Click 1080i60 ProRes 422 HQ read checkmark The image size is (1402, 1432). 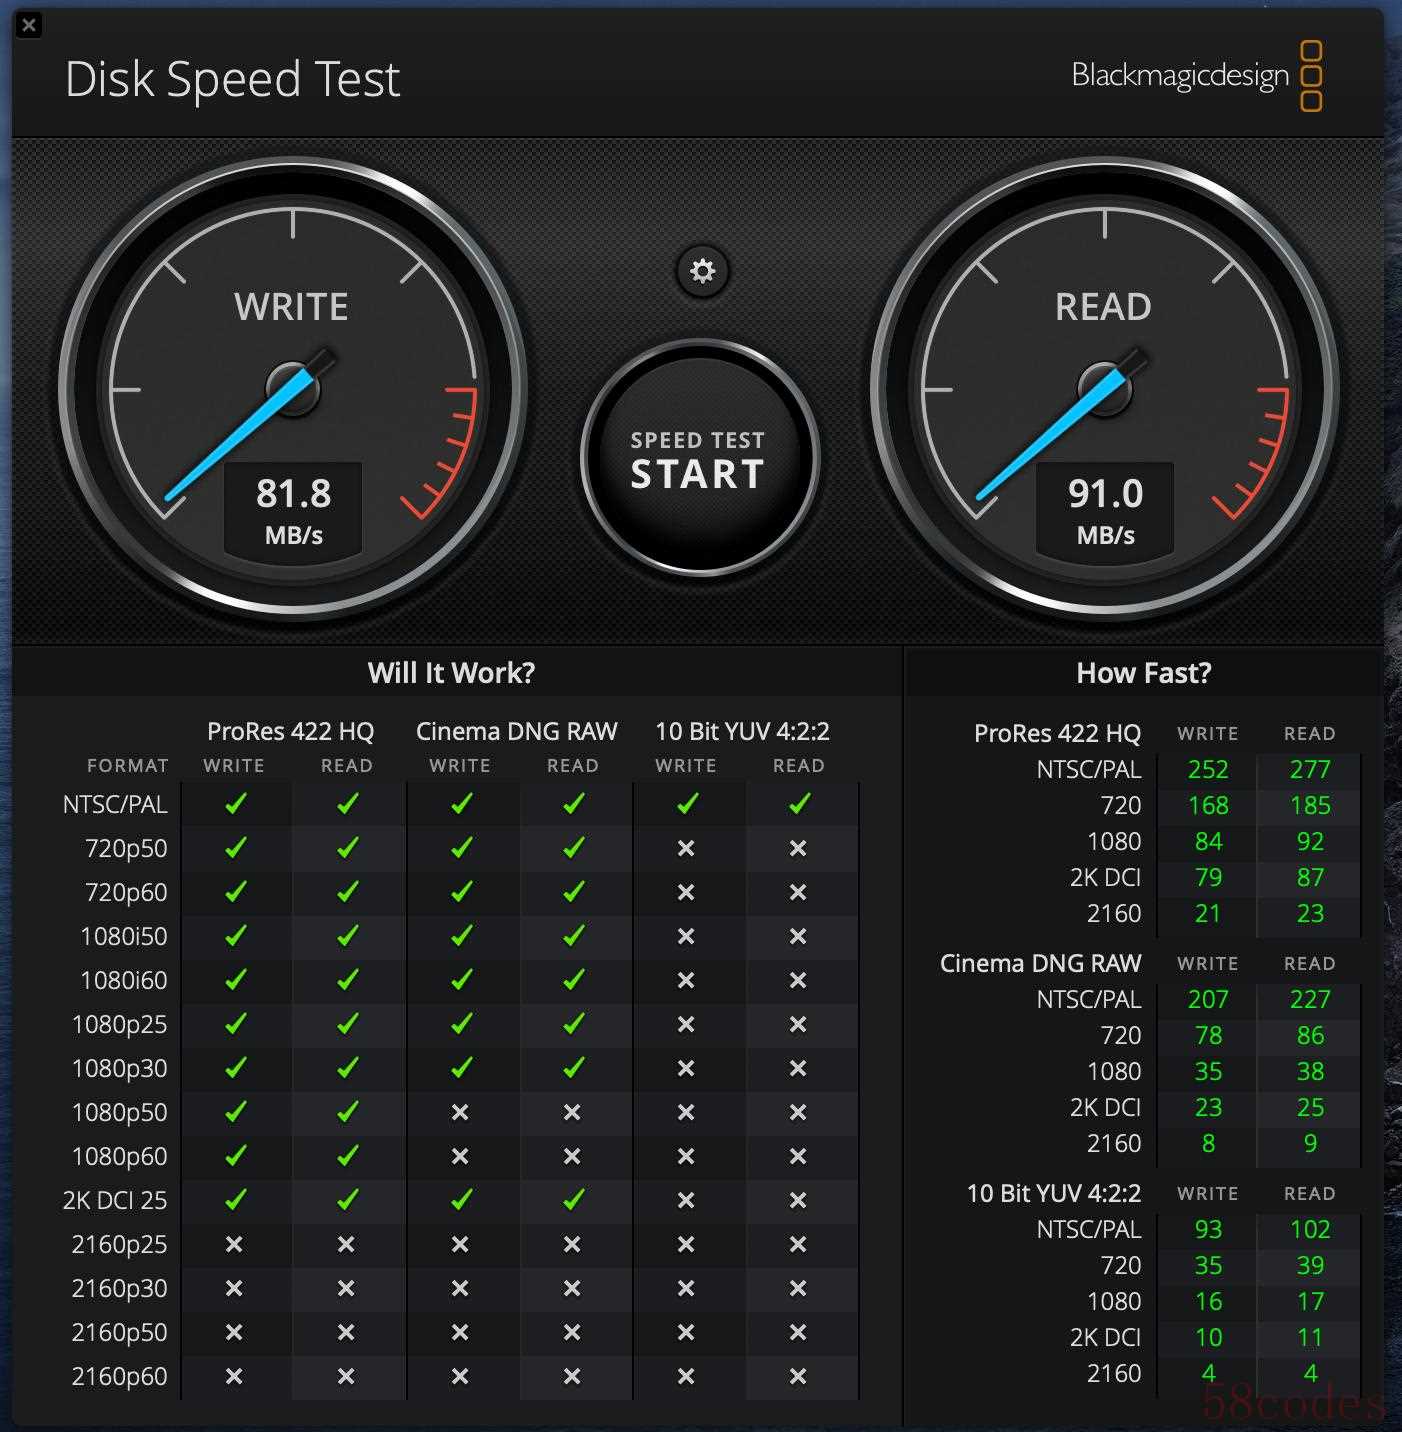coord(347,979)
